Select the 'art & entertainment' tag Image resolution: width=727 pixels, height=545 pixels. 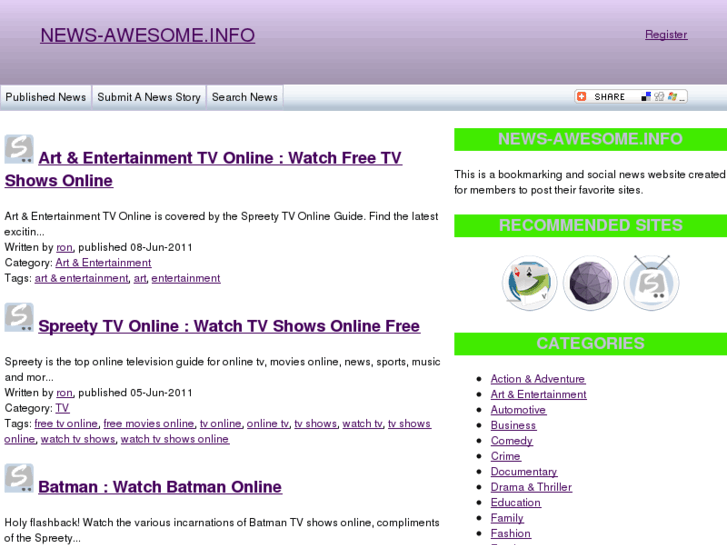(x=81, y=278)
